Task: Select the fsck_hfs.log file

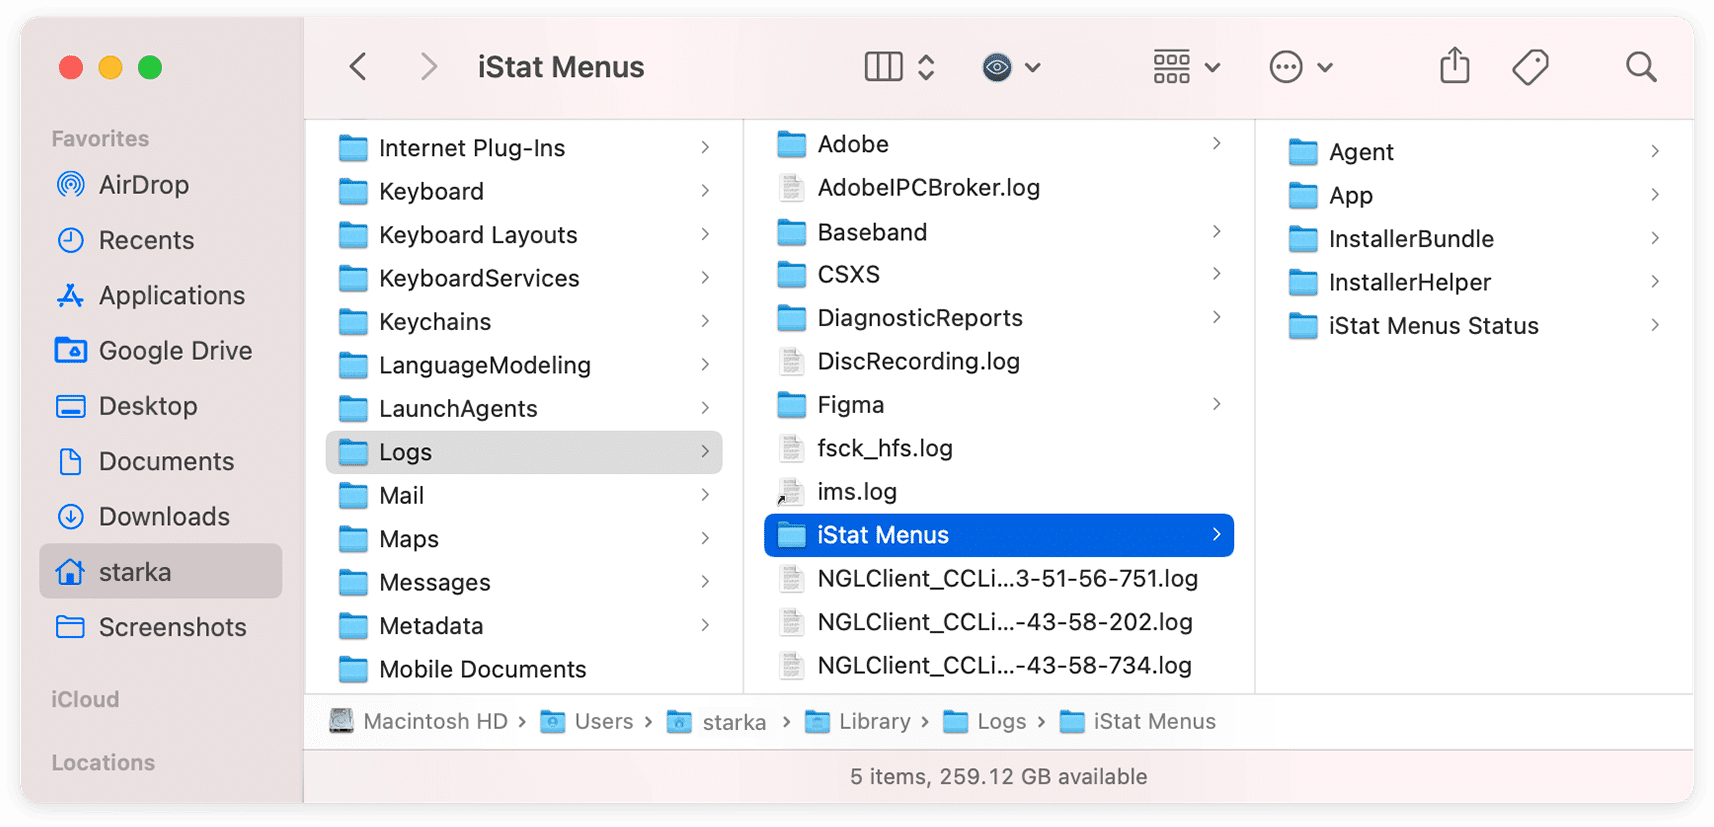Action: (999, 448)
